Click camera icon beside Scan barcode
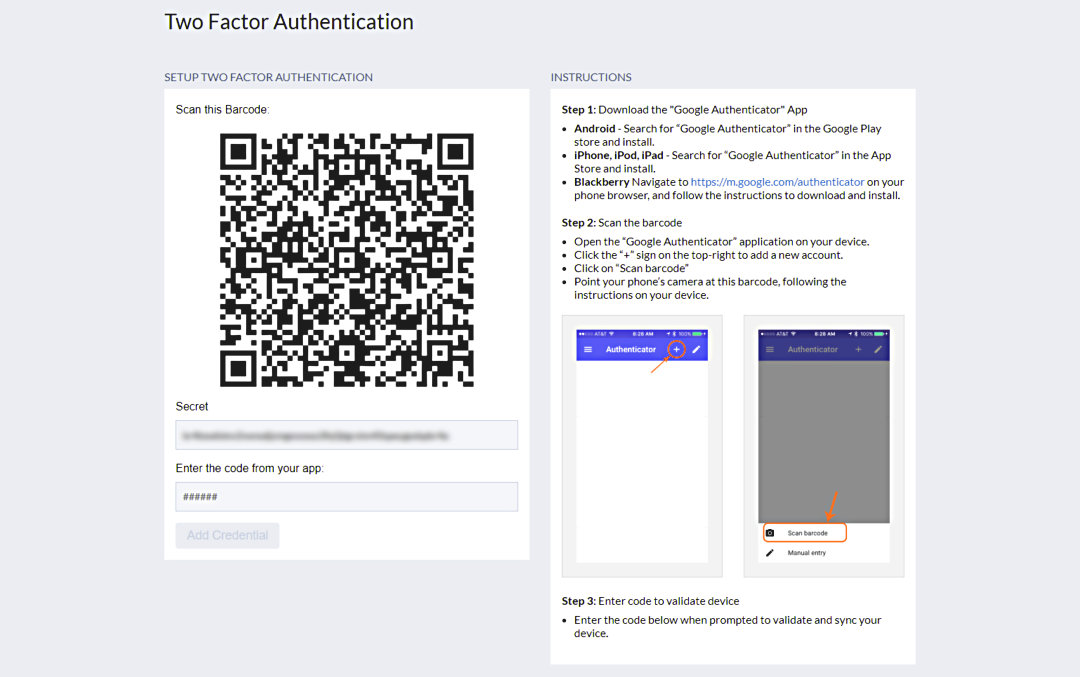Screen dimensions: 1080x677 pos(770,533)
